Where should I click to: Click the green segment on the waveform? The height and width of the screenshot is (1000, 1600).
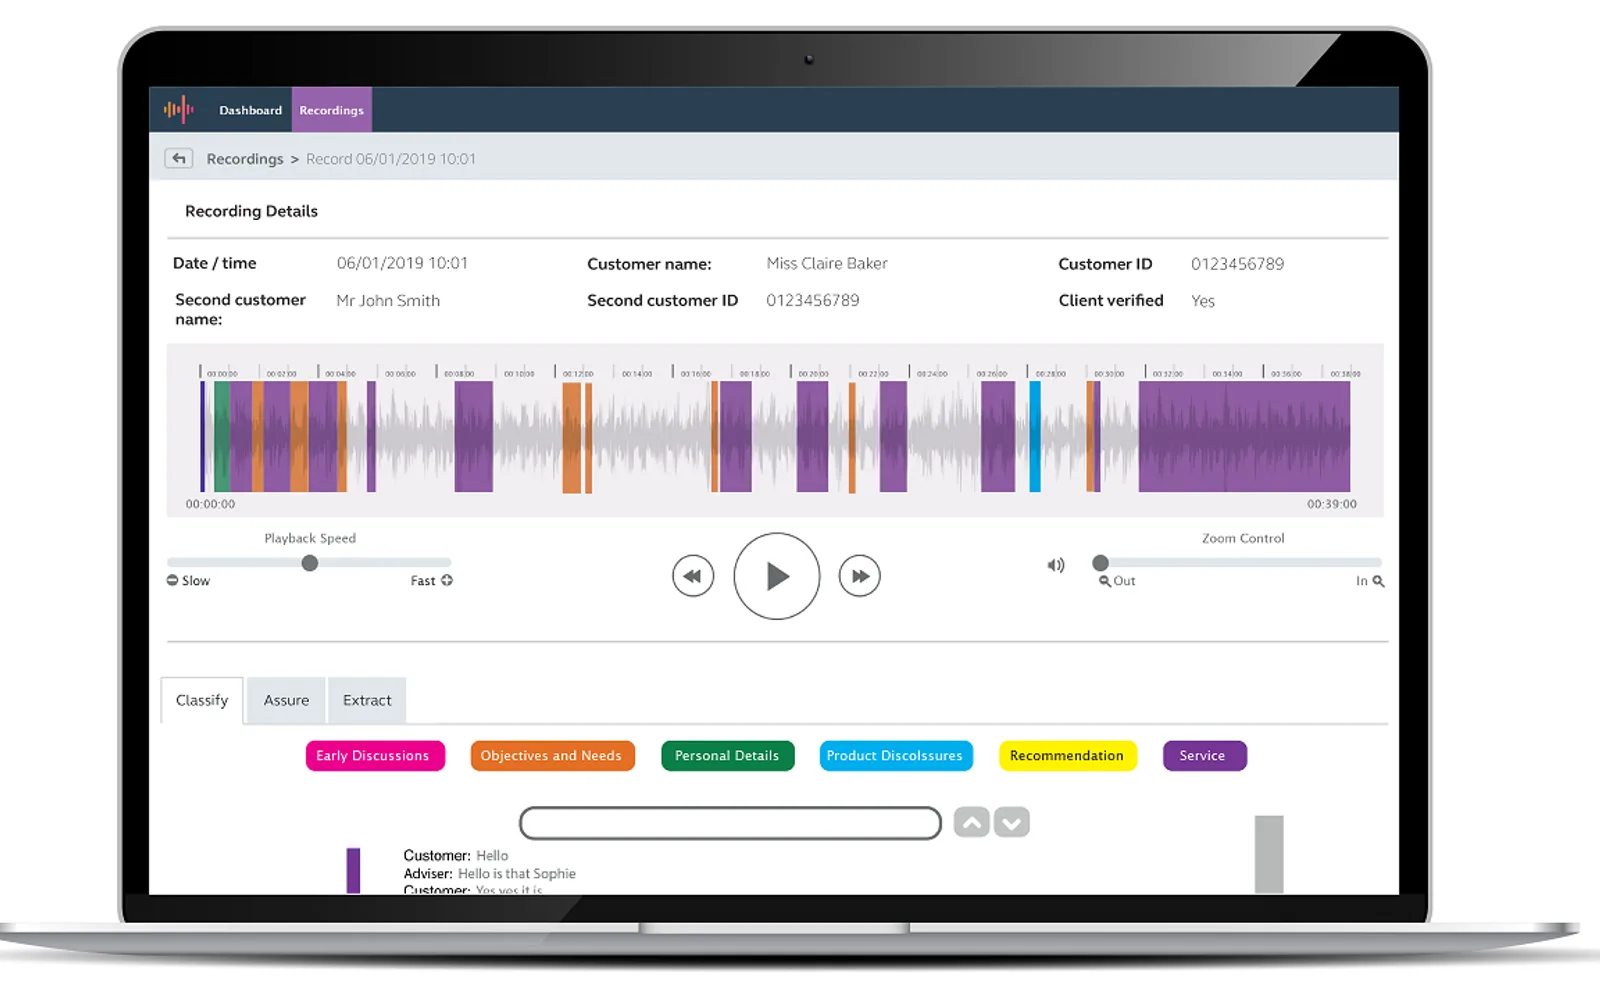point(221,436)
